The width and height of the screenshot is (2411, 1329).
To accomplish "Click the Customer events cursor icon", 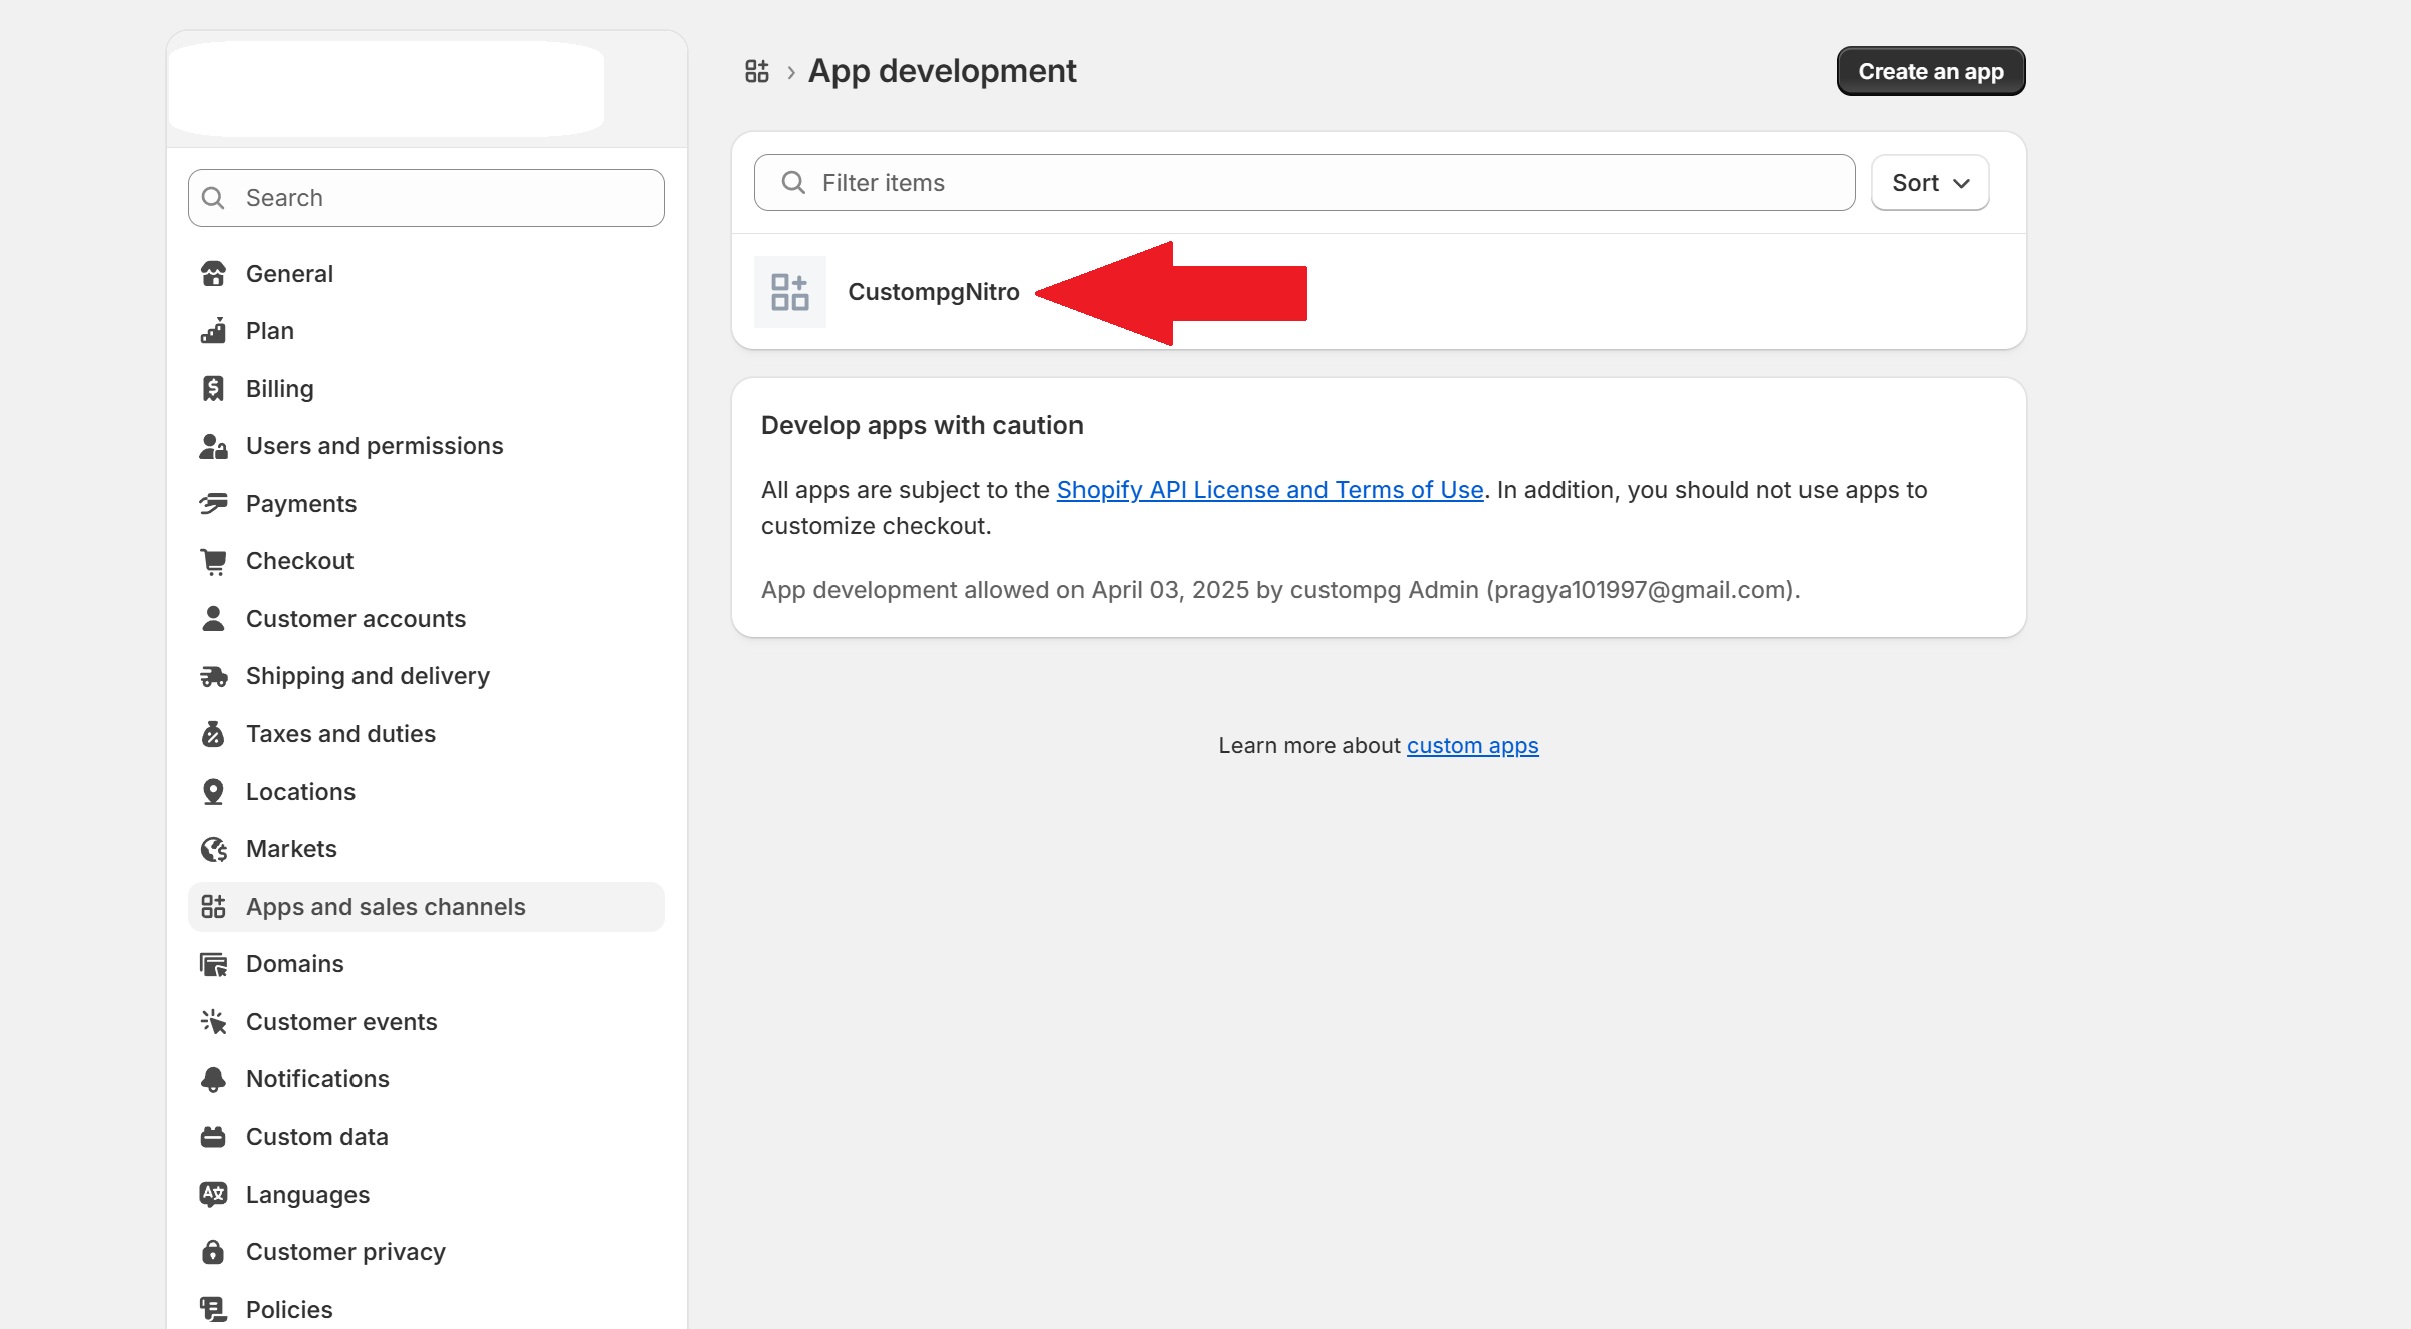I will point(213,1022).
